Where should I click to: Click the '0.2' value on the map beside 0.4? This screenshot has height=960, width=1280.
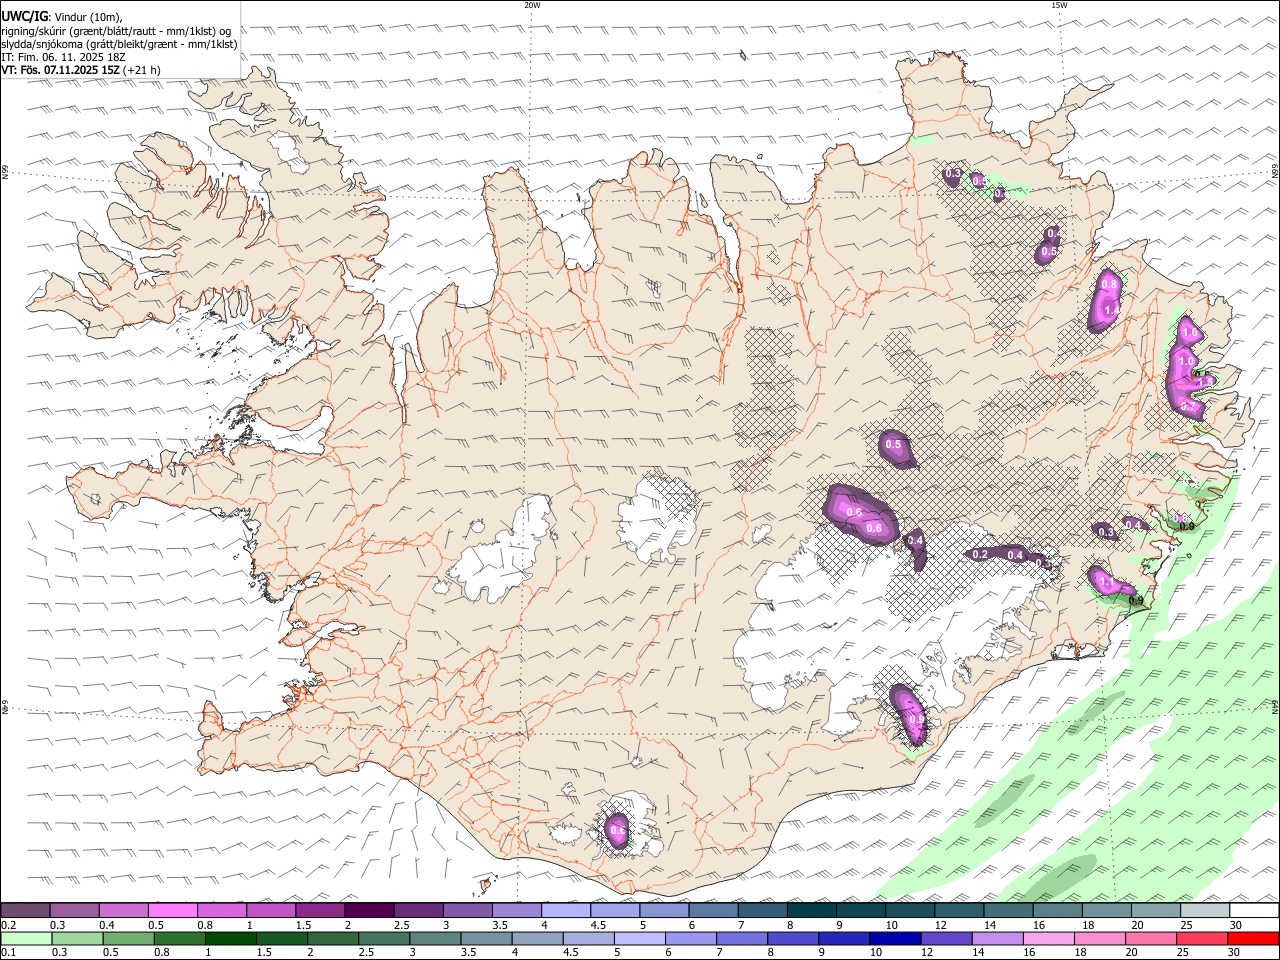980,555
